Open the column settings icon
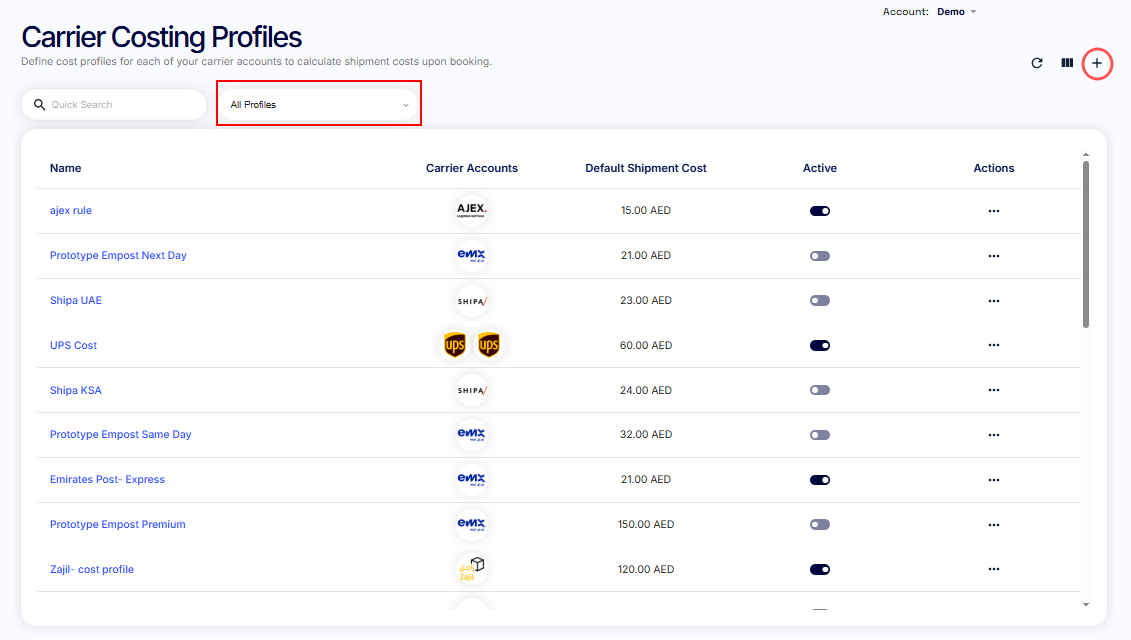 tap(1067, 63)
